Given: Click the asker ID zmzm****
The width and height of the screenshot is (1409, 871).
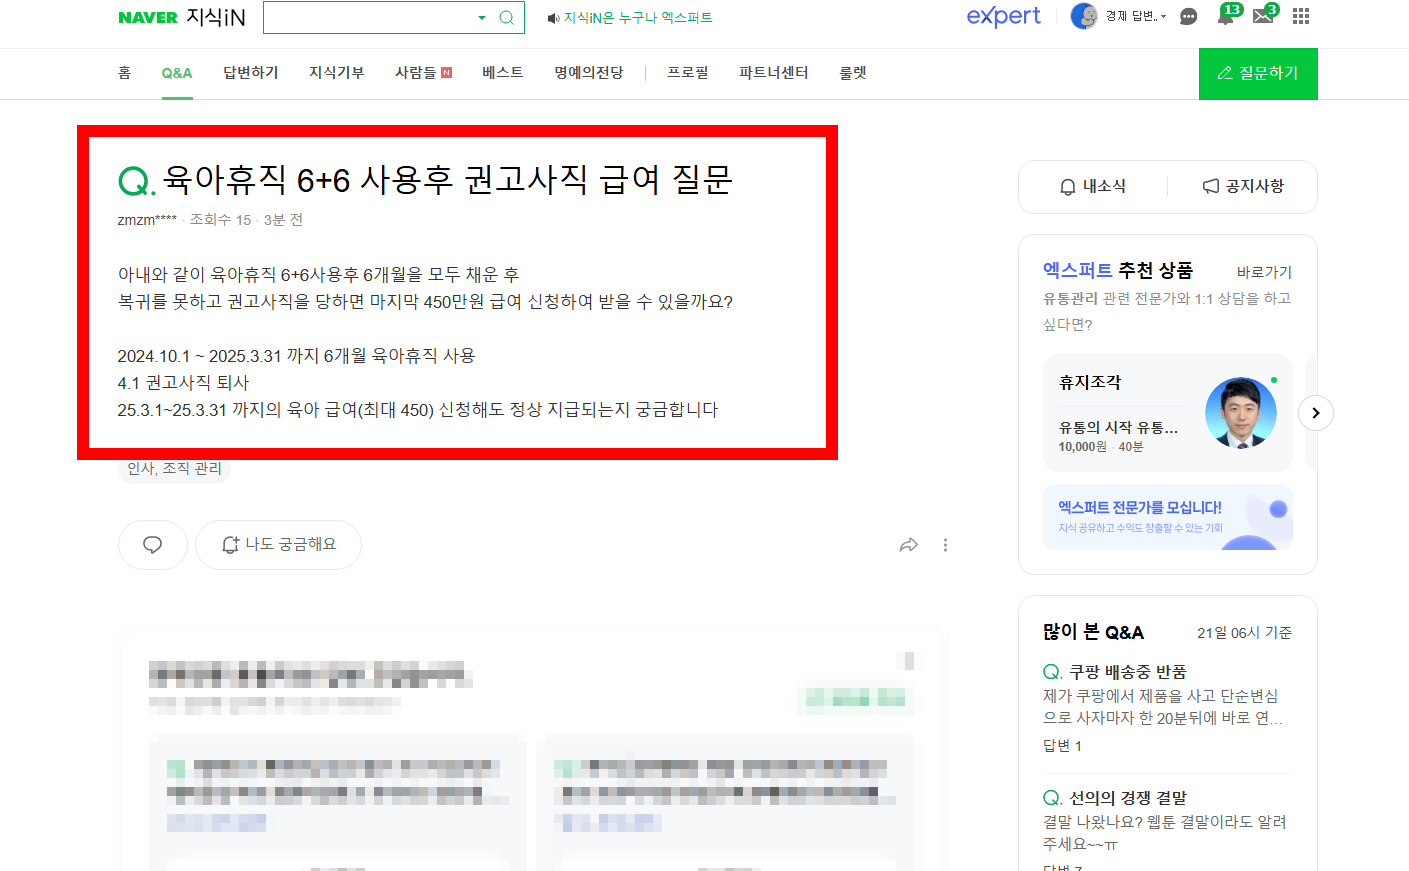Looking at the screenshot, I should pos(147,220).
